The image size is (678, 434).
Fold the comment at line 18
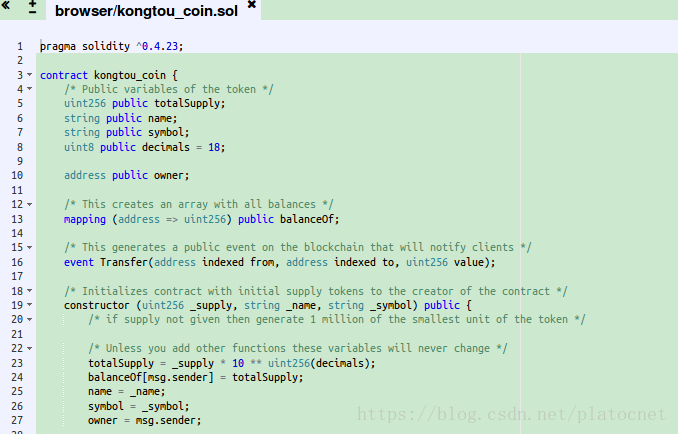29,291
